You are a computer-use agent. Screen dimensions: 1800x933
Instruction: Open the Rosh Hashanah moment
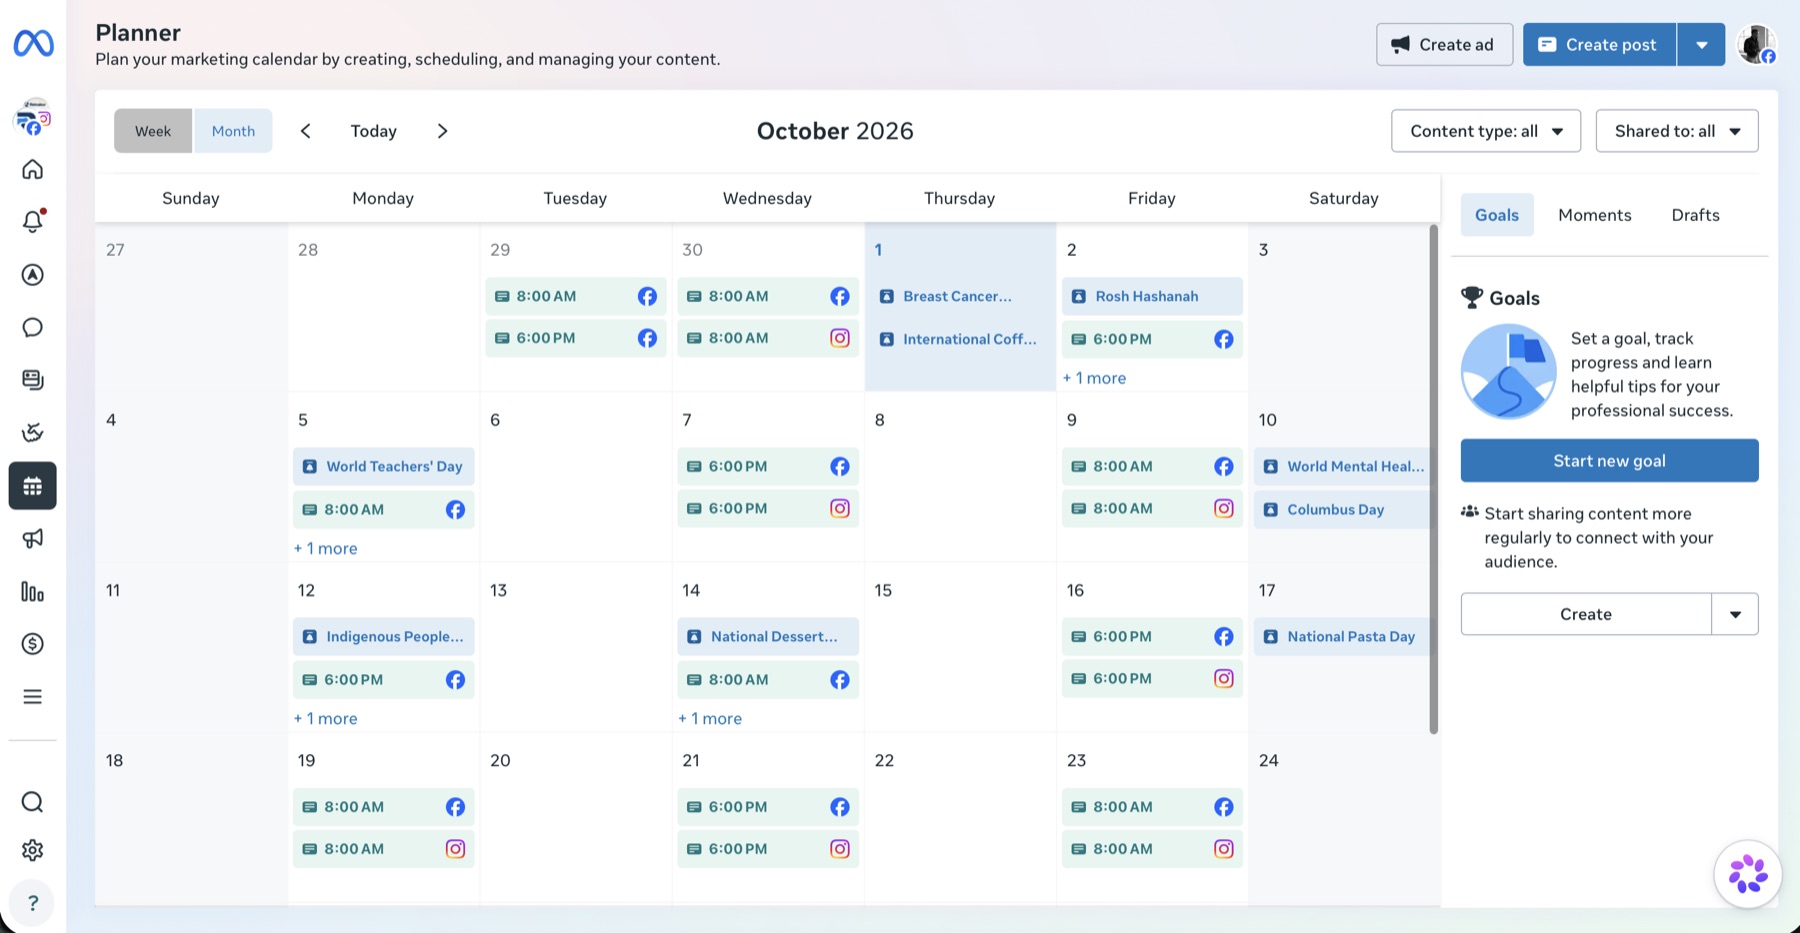[x=1152, y=296]
